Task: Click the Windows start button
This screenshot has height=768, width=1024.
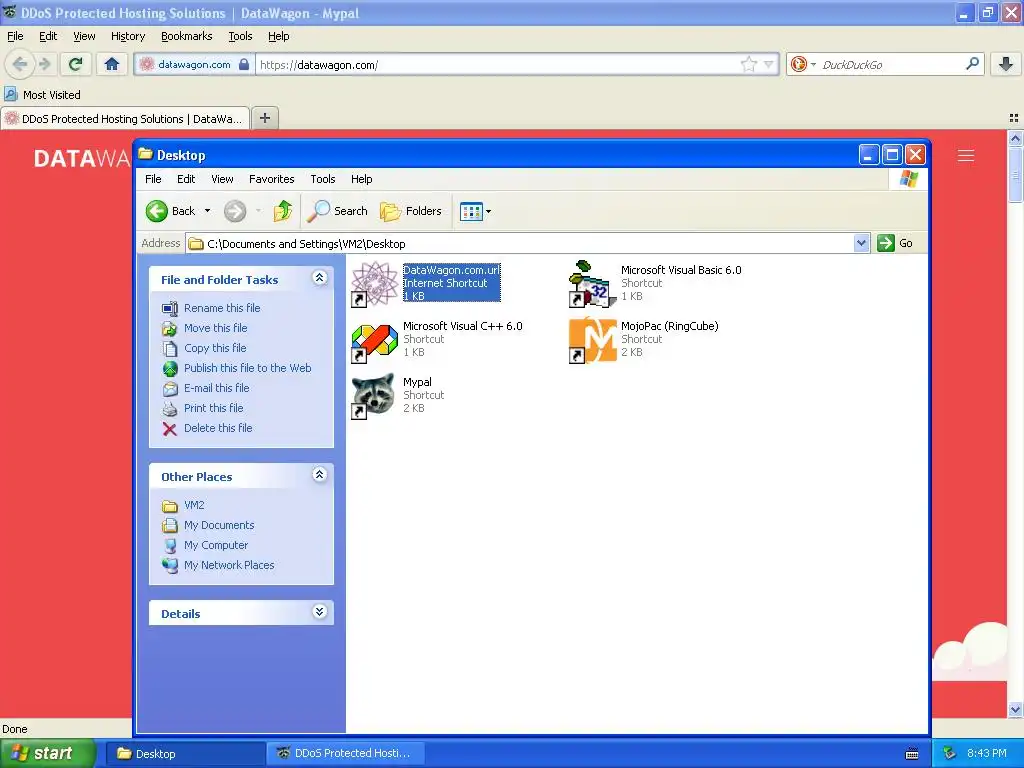Action: tap(46, 754)
